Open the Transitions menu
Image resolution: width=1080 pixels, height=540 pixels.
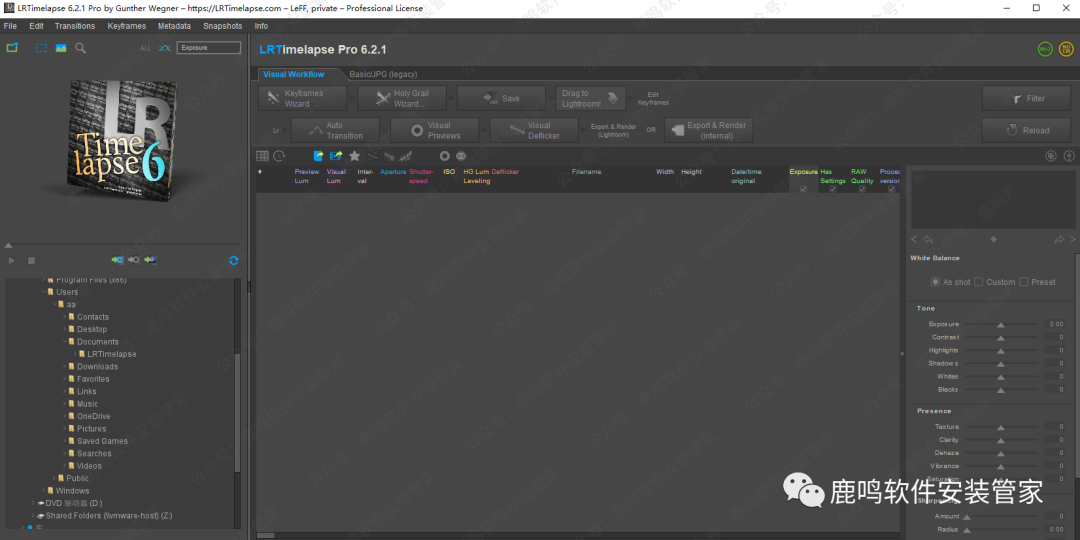tap(75, 26)
